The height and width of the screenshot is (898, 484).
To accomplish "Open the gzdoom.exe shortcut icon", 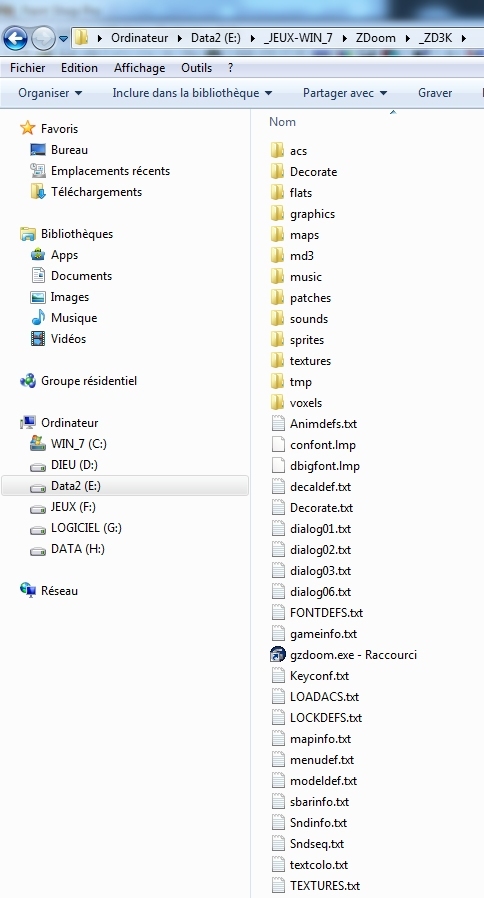I will coord(278,655).
